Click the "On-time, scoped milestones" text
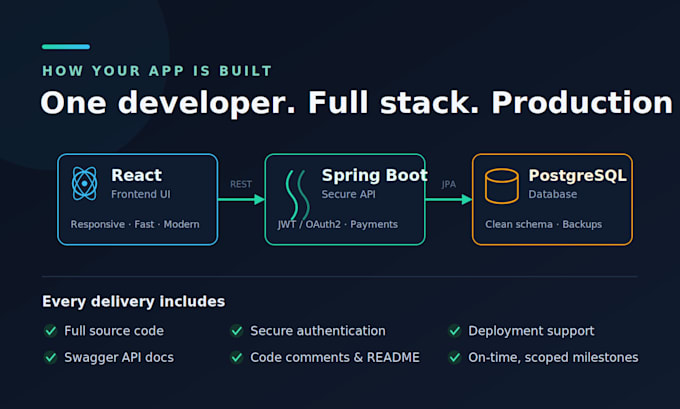This screenshot has width=680, height=409. click(553, 357)
